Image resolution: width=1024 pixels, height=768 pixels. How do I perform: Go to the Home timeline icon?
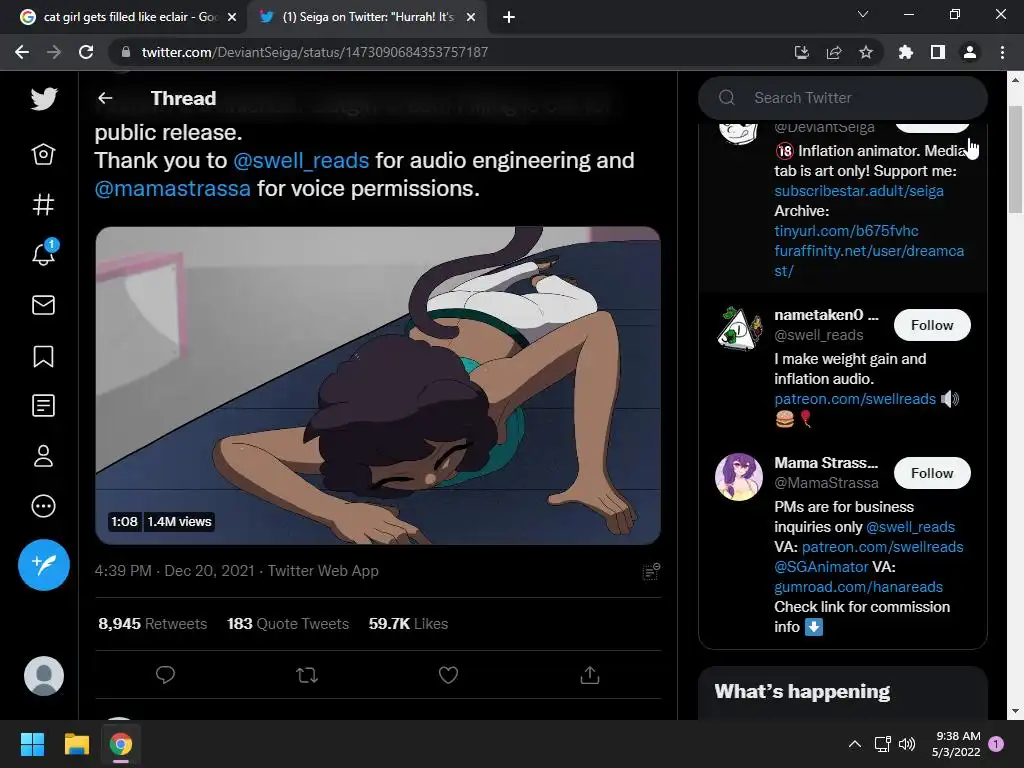43,154
